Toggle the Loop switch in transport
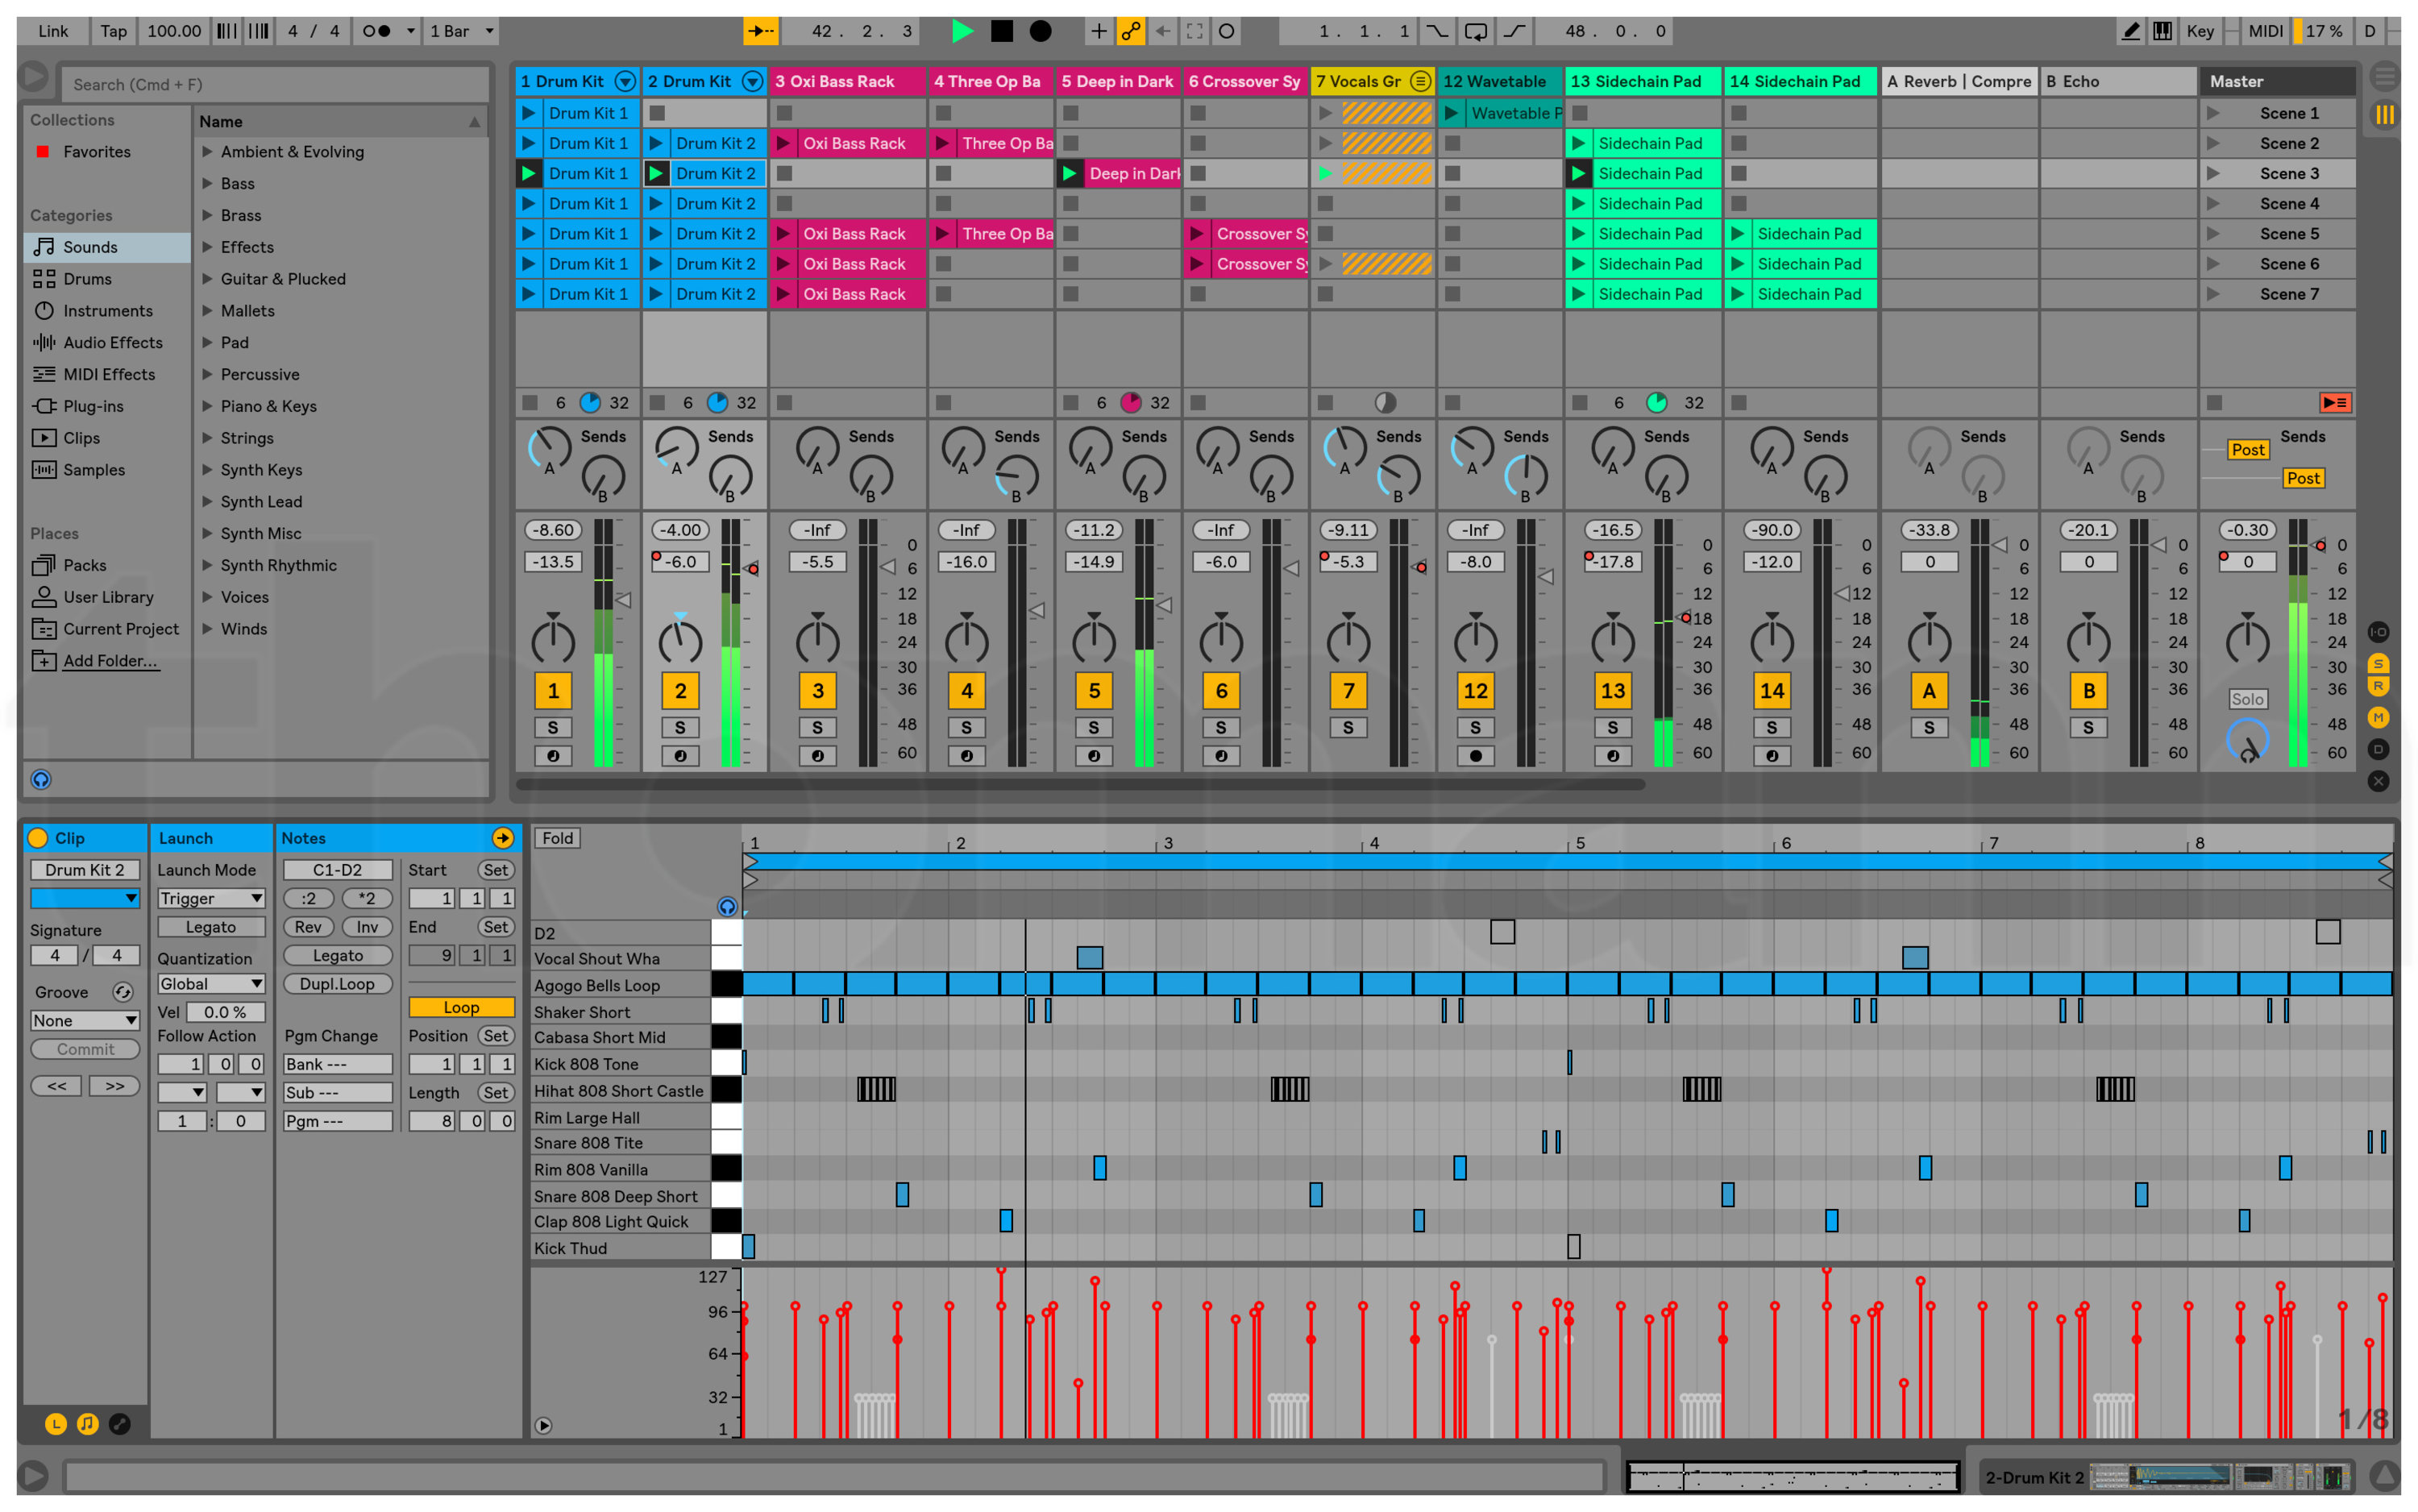2418x1512 pixels. click(x=1475, y=31)
